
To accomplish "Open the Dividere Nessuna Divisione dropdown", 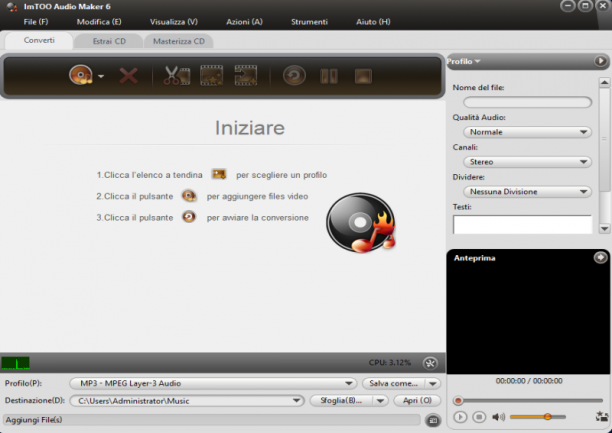I will coord(527,192).
